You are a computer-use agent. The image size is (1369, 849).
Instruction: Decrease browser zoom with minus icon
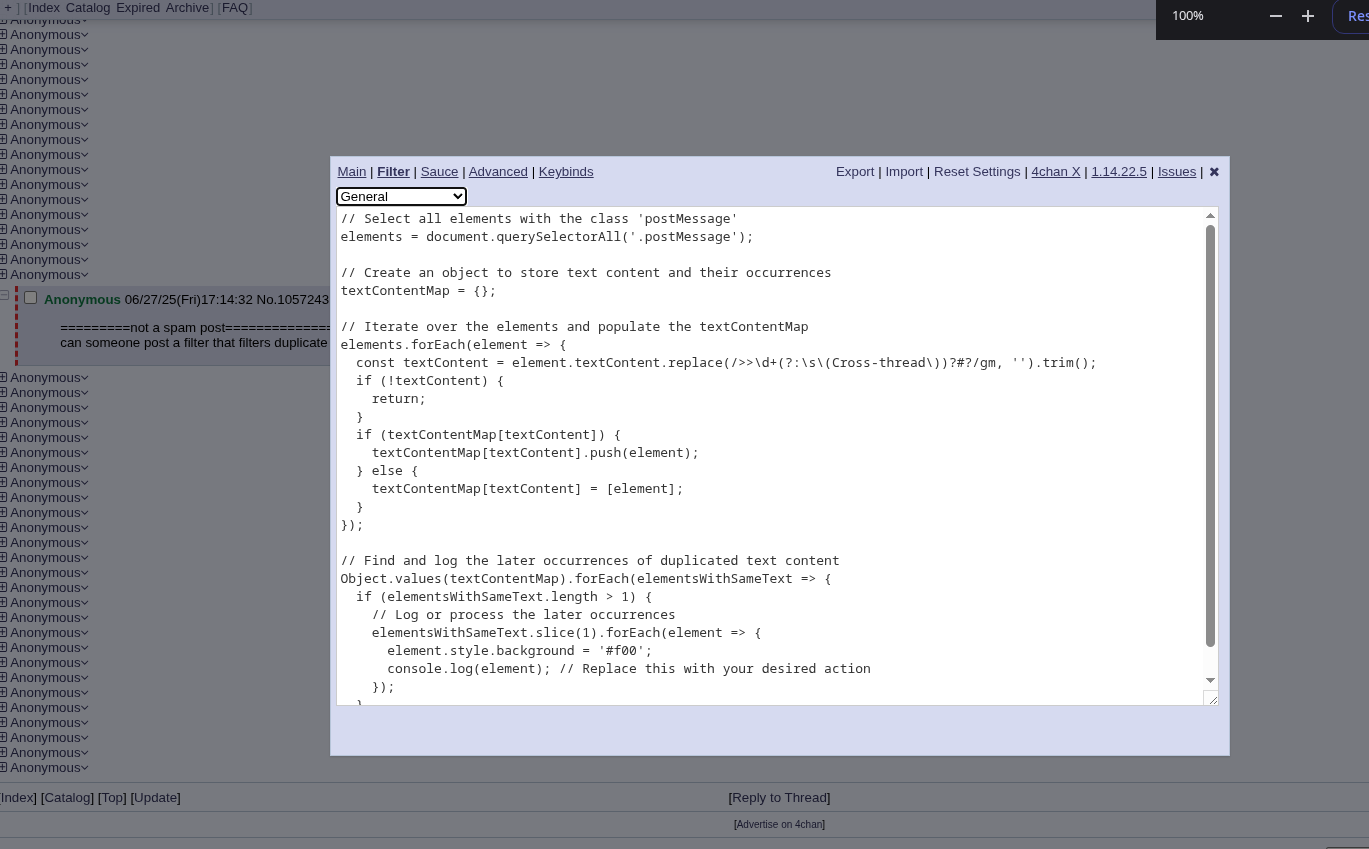tap(1276, 16)
